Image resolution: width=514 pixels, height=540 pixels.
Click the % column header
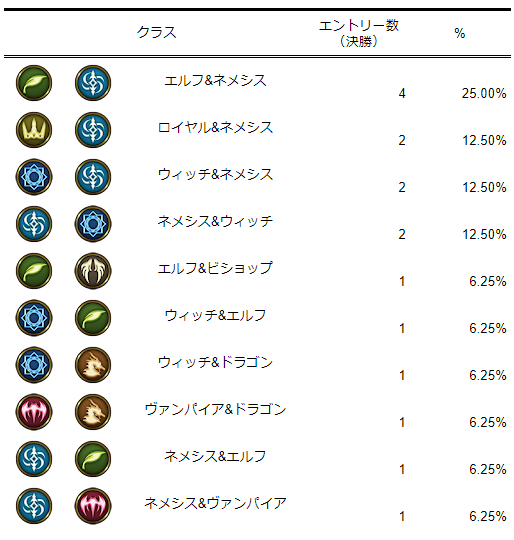[460, 33]
